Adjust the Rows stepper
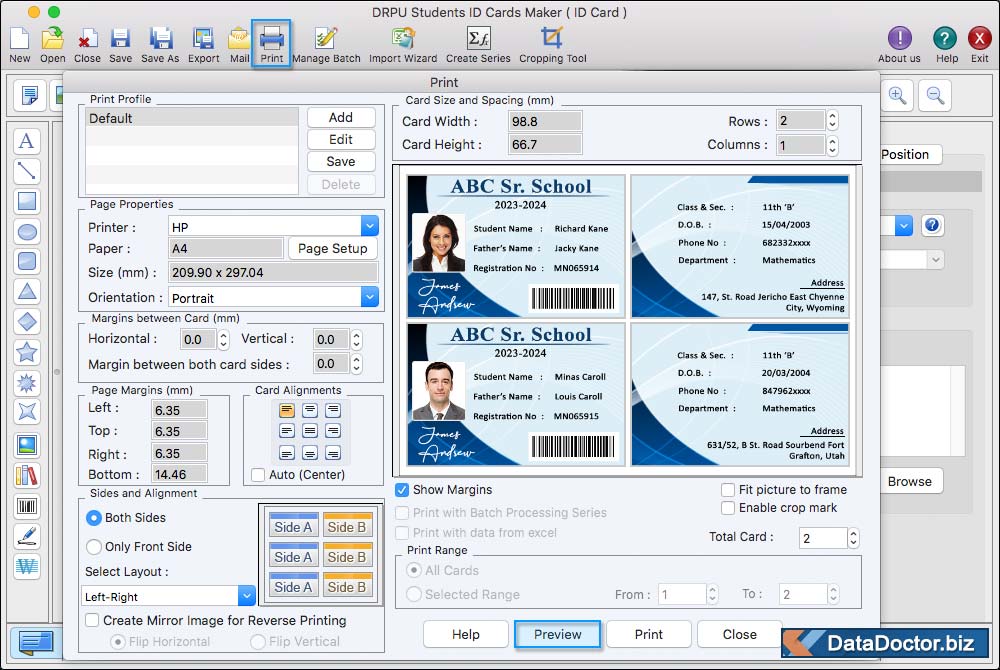1000x670 pixels. point(832,120)
